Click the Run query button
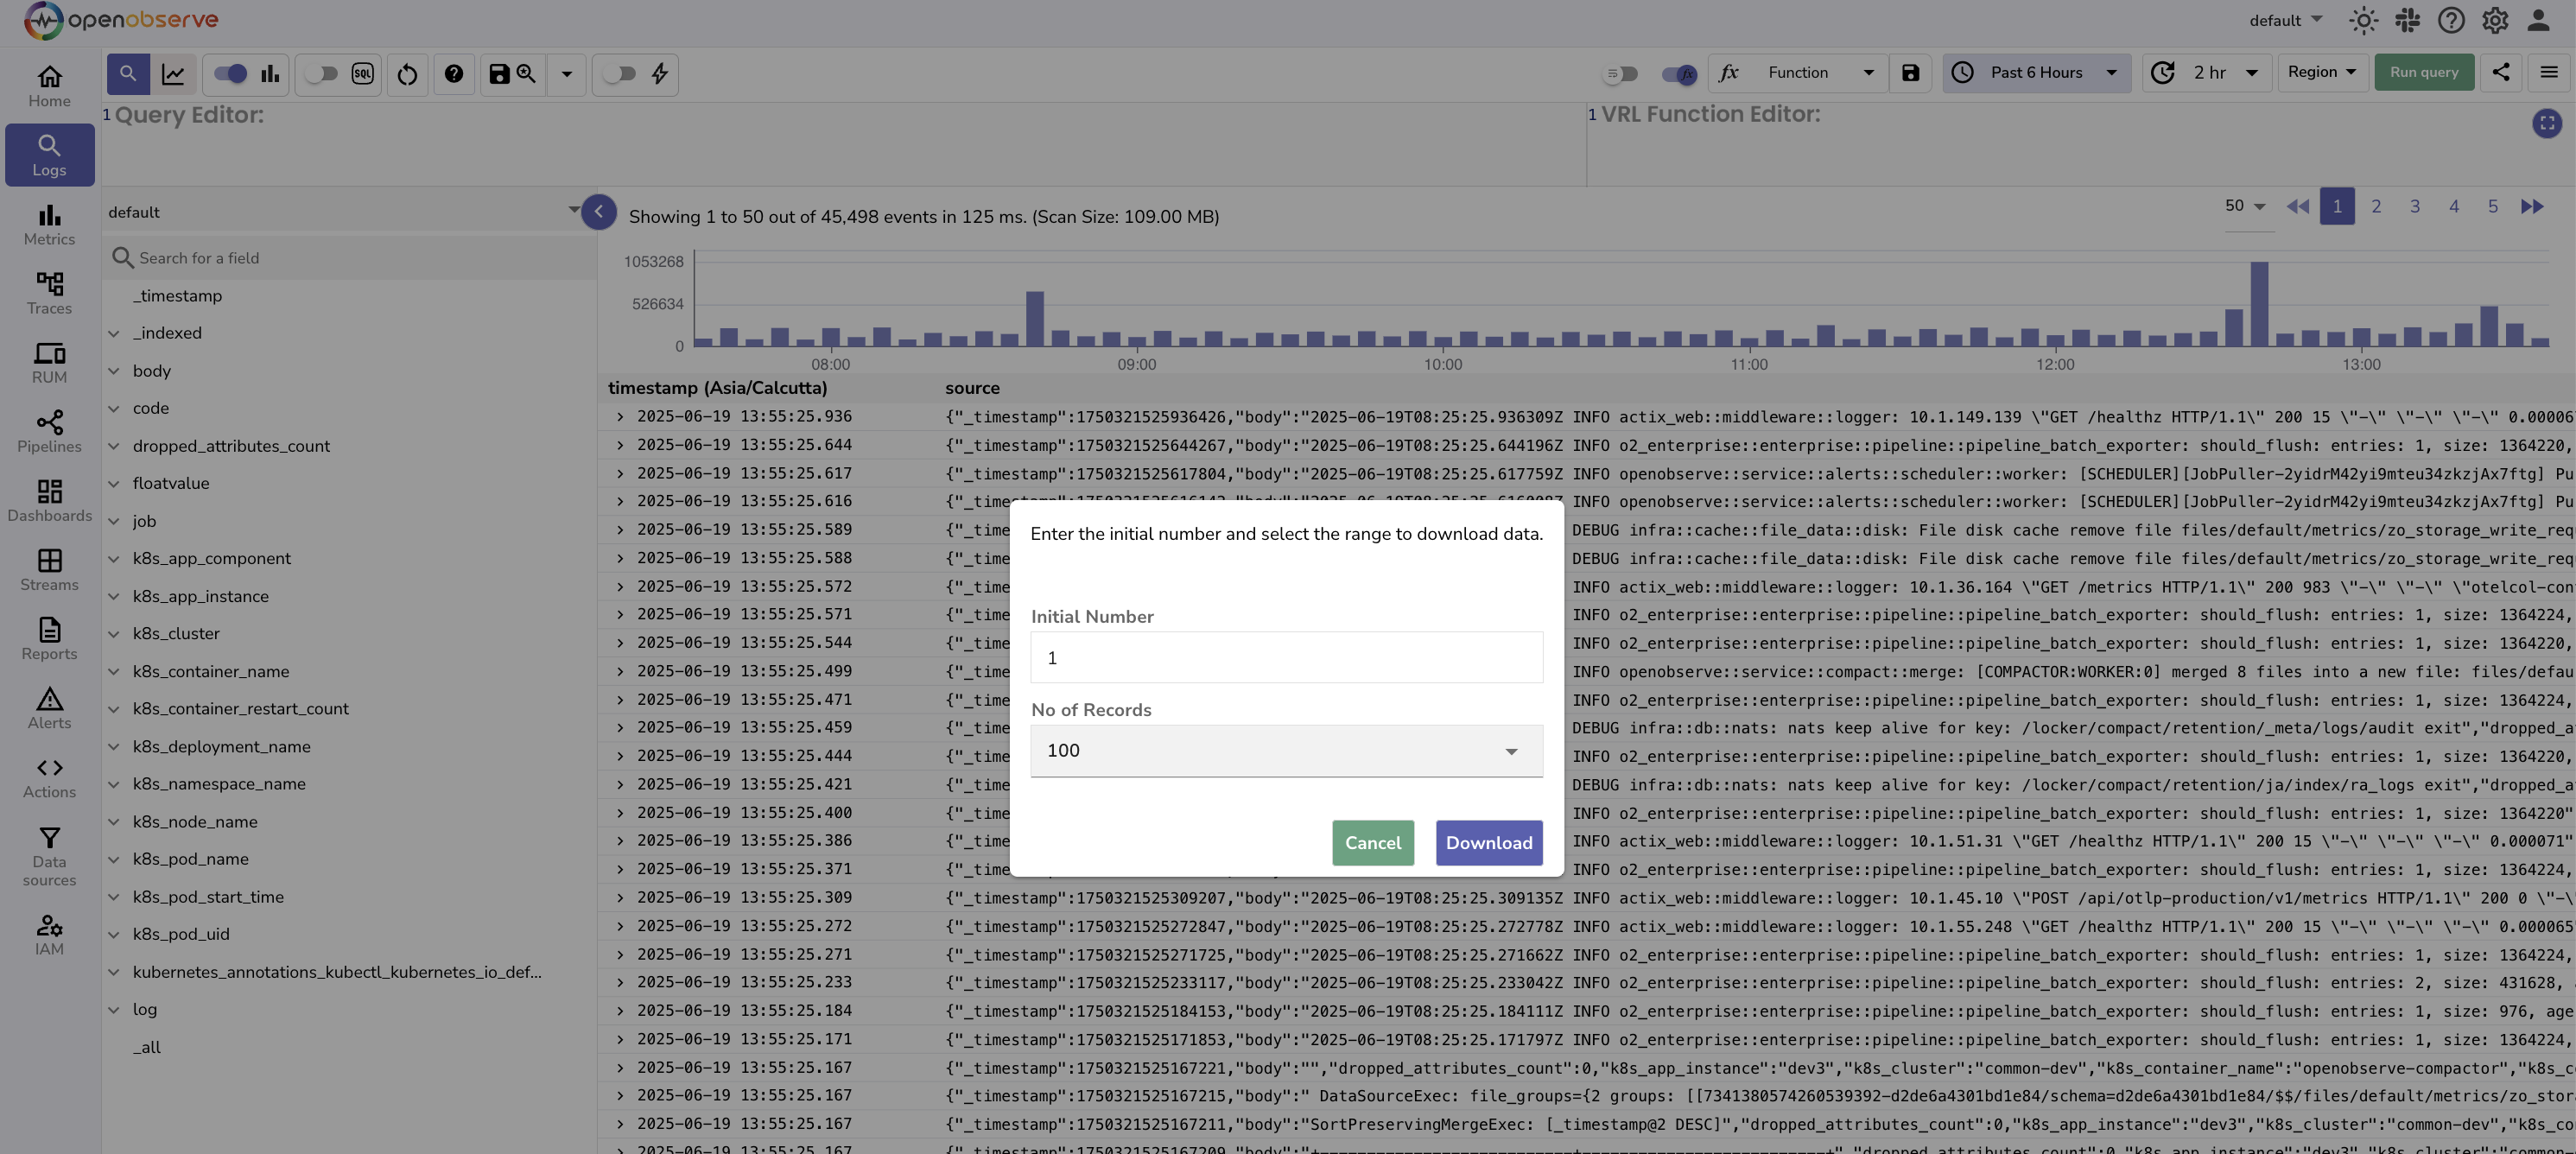 click(2424, 72)
